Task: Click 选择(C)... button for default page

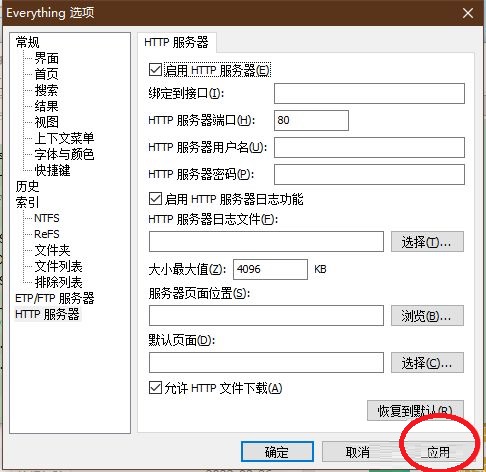Action: [x=427, y=363]
